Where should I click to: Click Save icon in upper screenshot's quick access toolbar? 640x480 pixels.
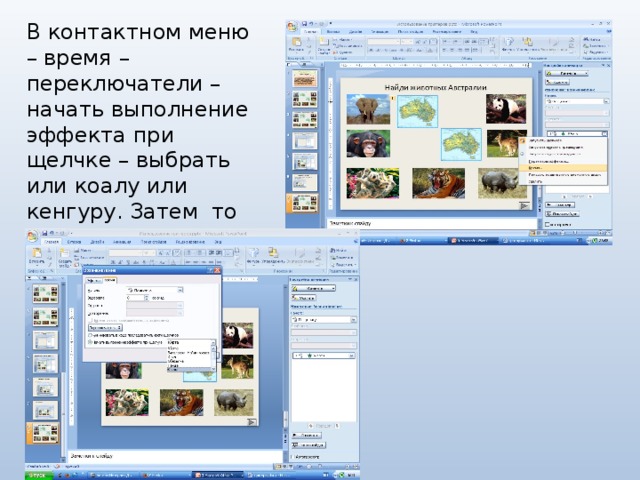coord(304,24)
